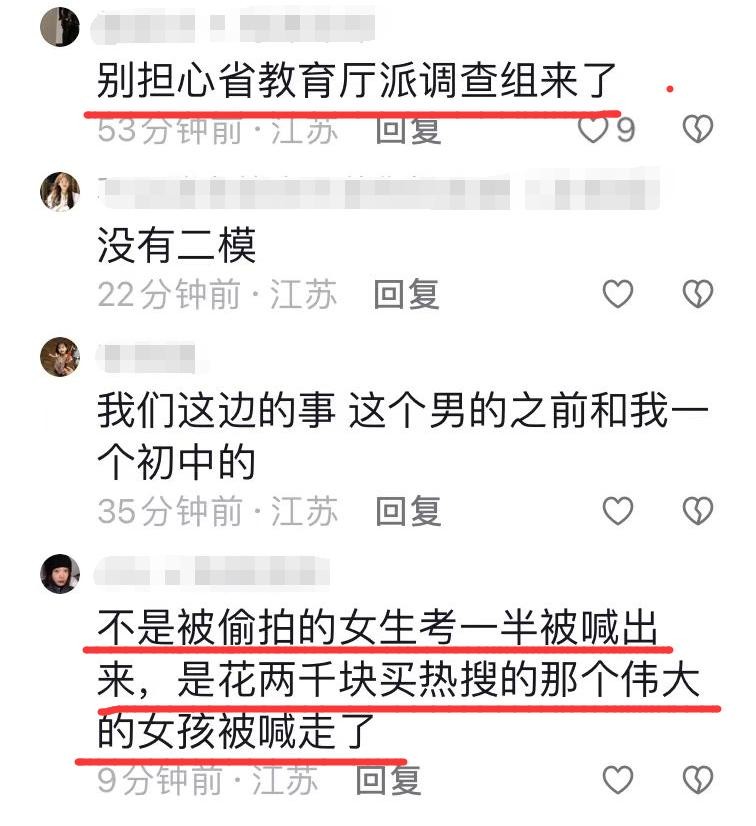756x826 pixels.
Task: Reply to the 22分钟前 comment
Action: click(407, 294)
